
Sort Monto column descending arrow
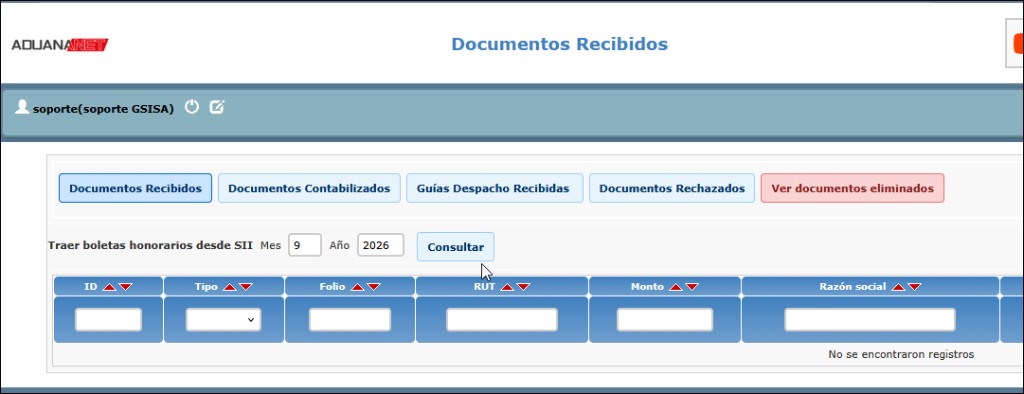pyautogui.click(x=692, y=287)
